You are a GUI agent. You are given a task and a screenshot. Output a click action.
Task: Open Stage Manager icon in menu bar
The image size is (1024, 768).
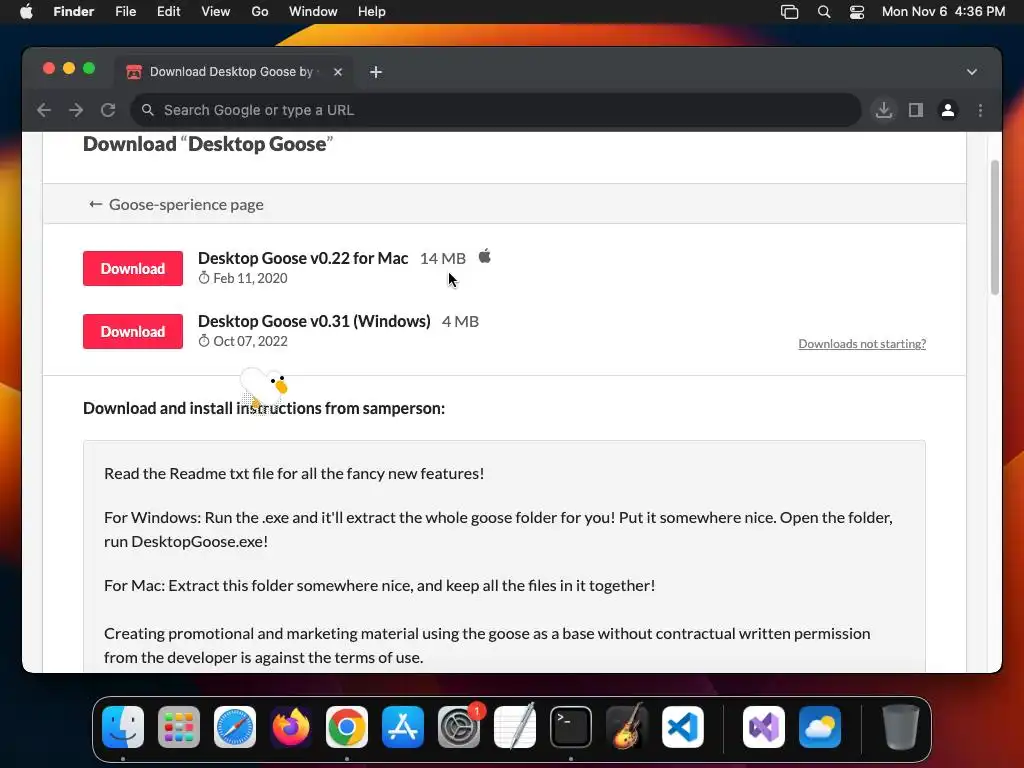790,12
